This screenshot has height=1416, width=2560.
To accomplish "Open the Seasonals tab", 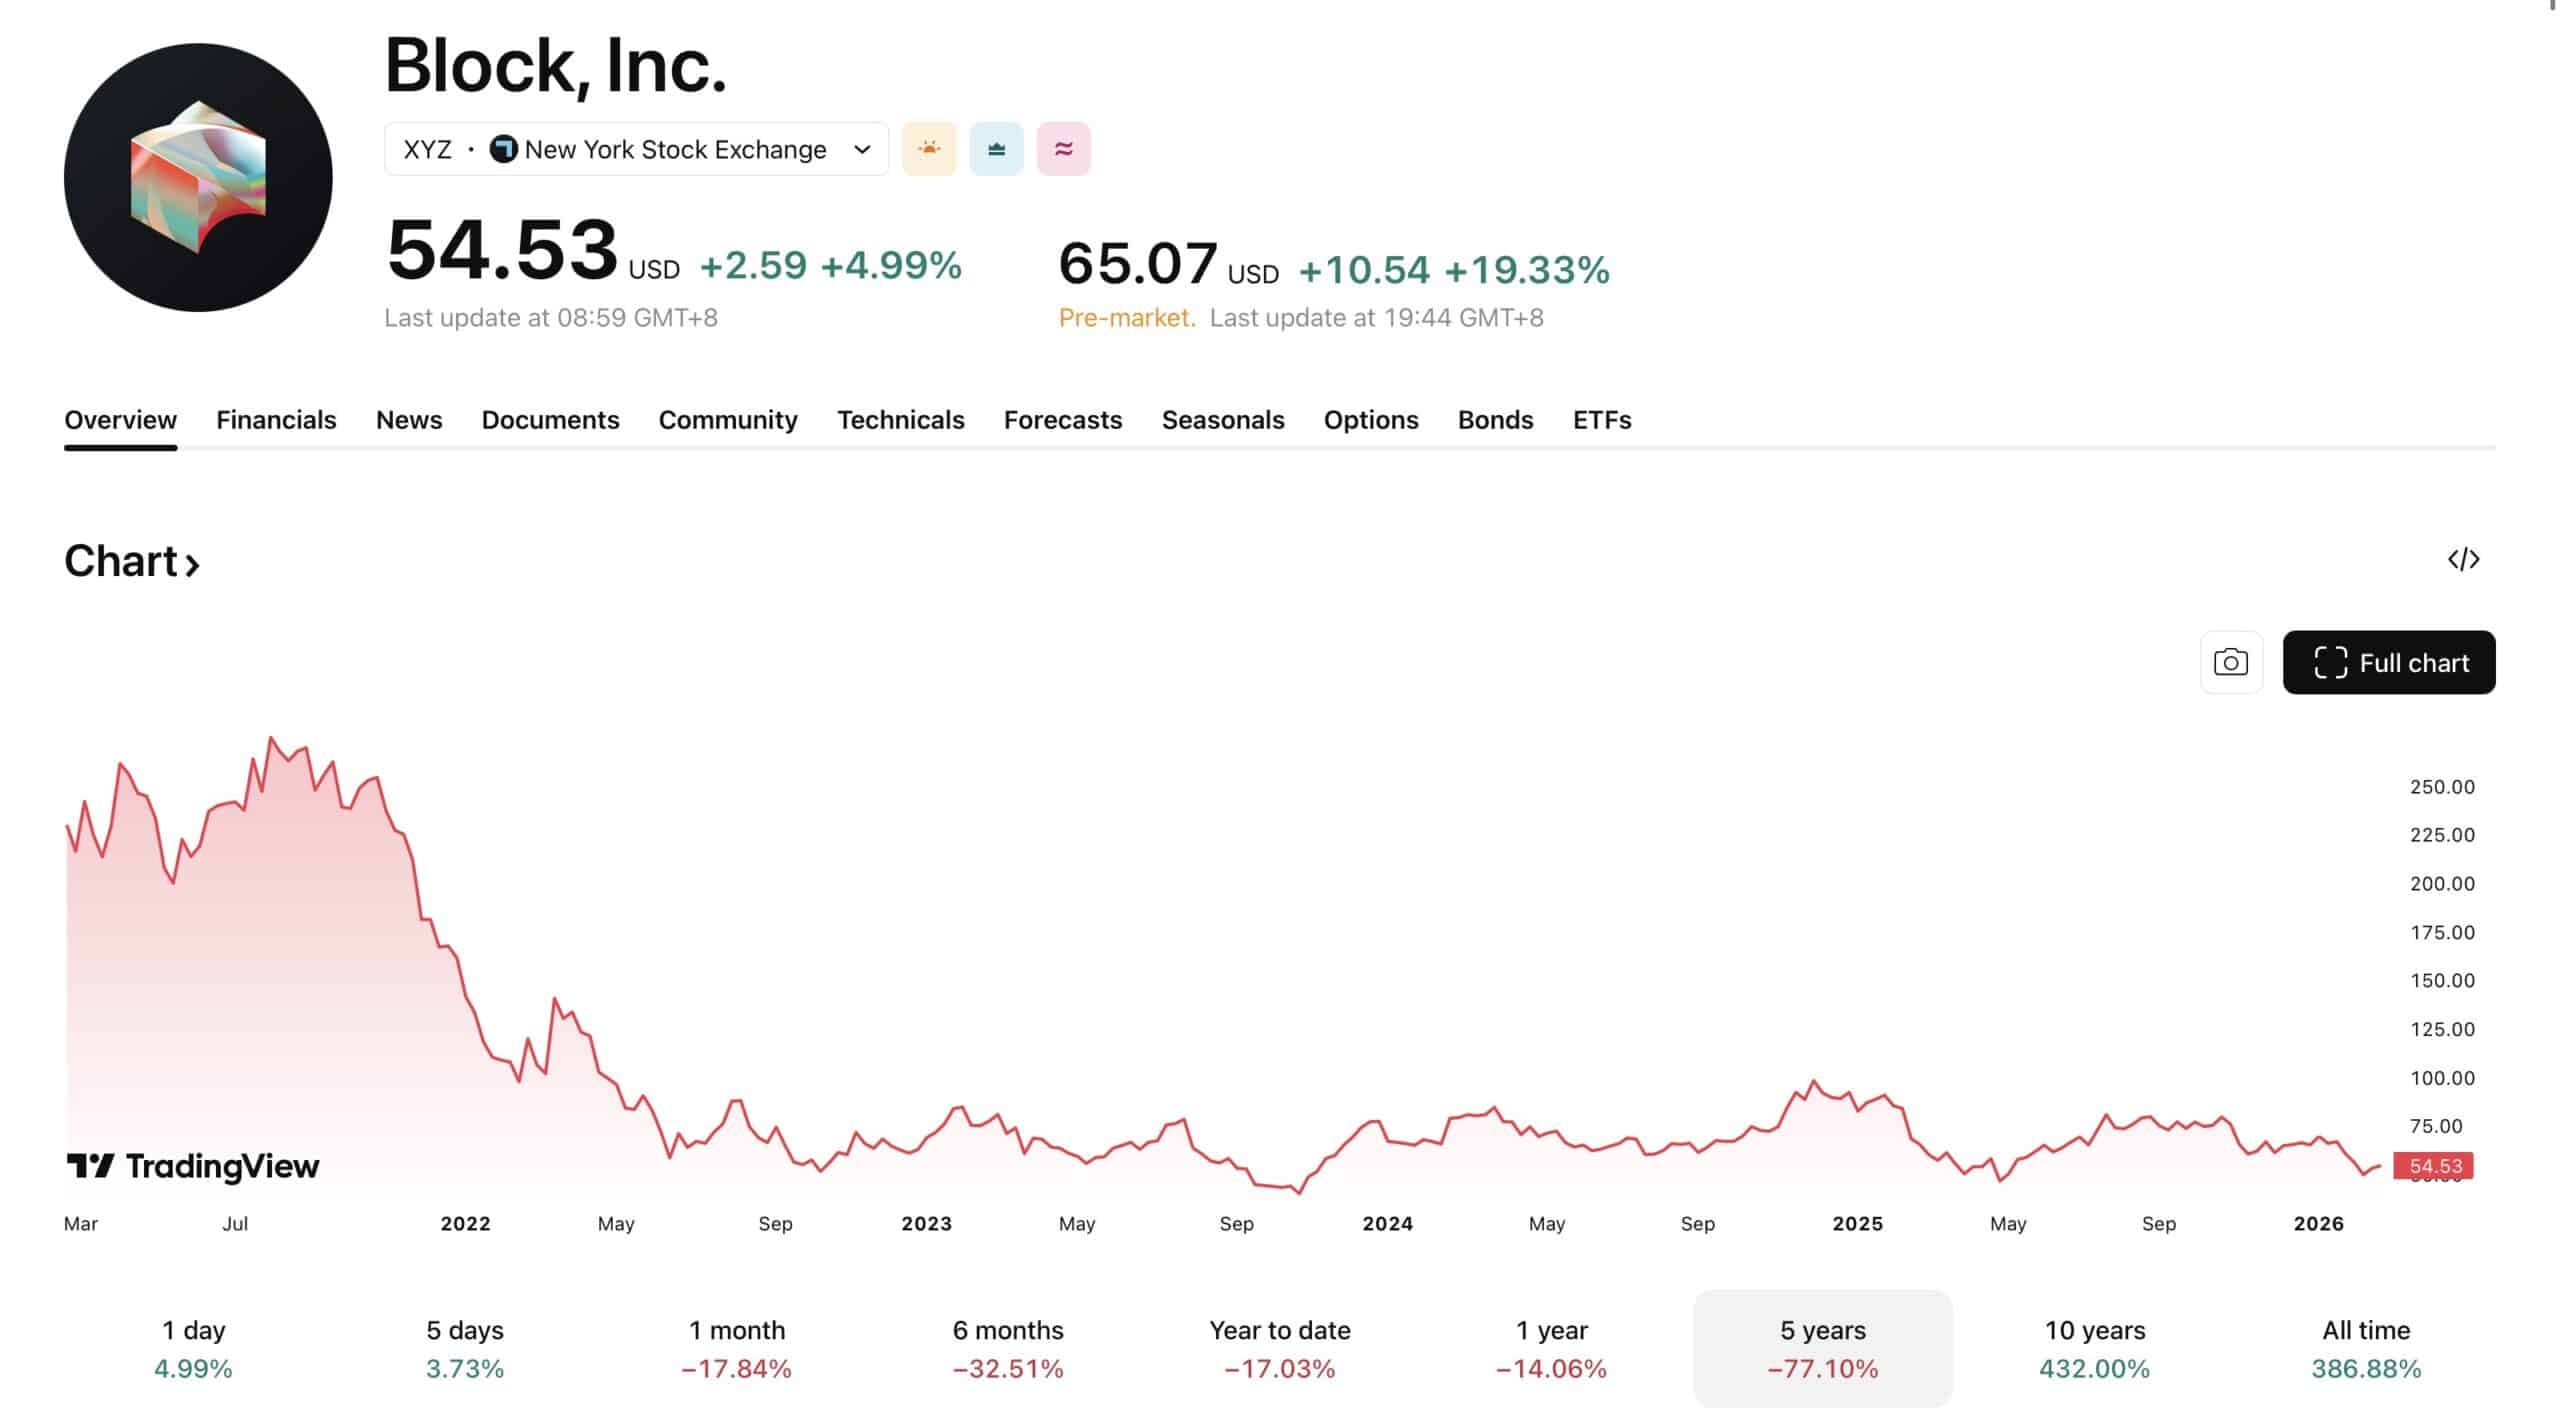I will click(x=1222, y=420).
